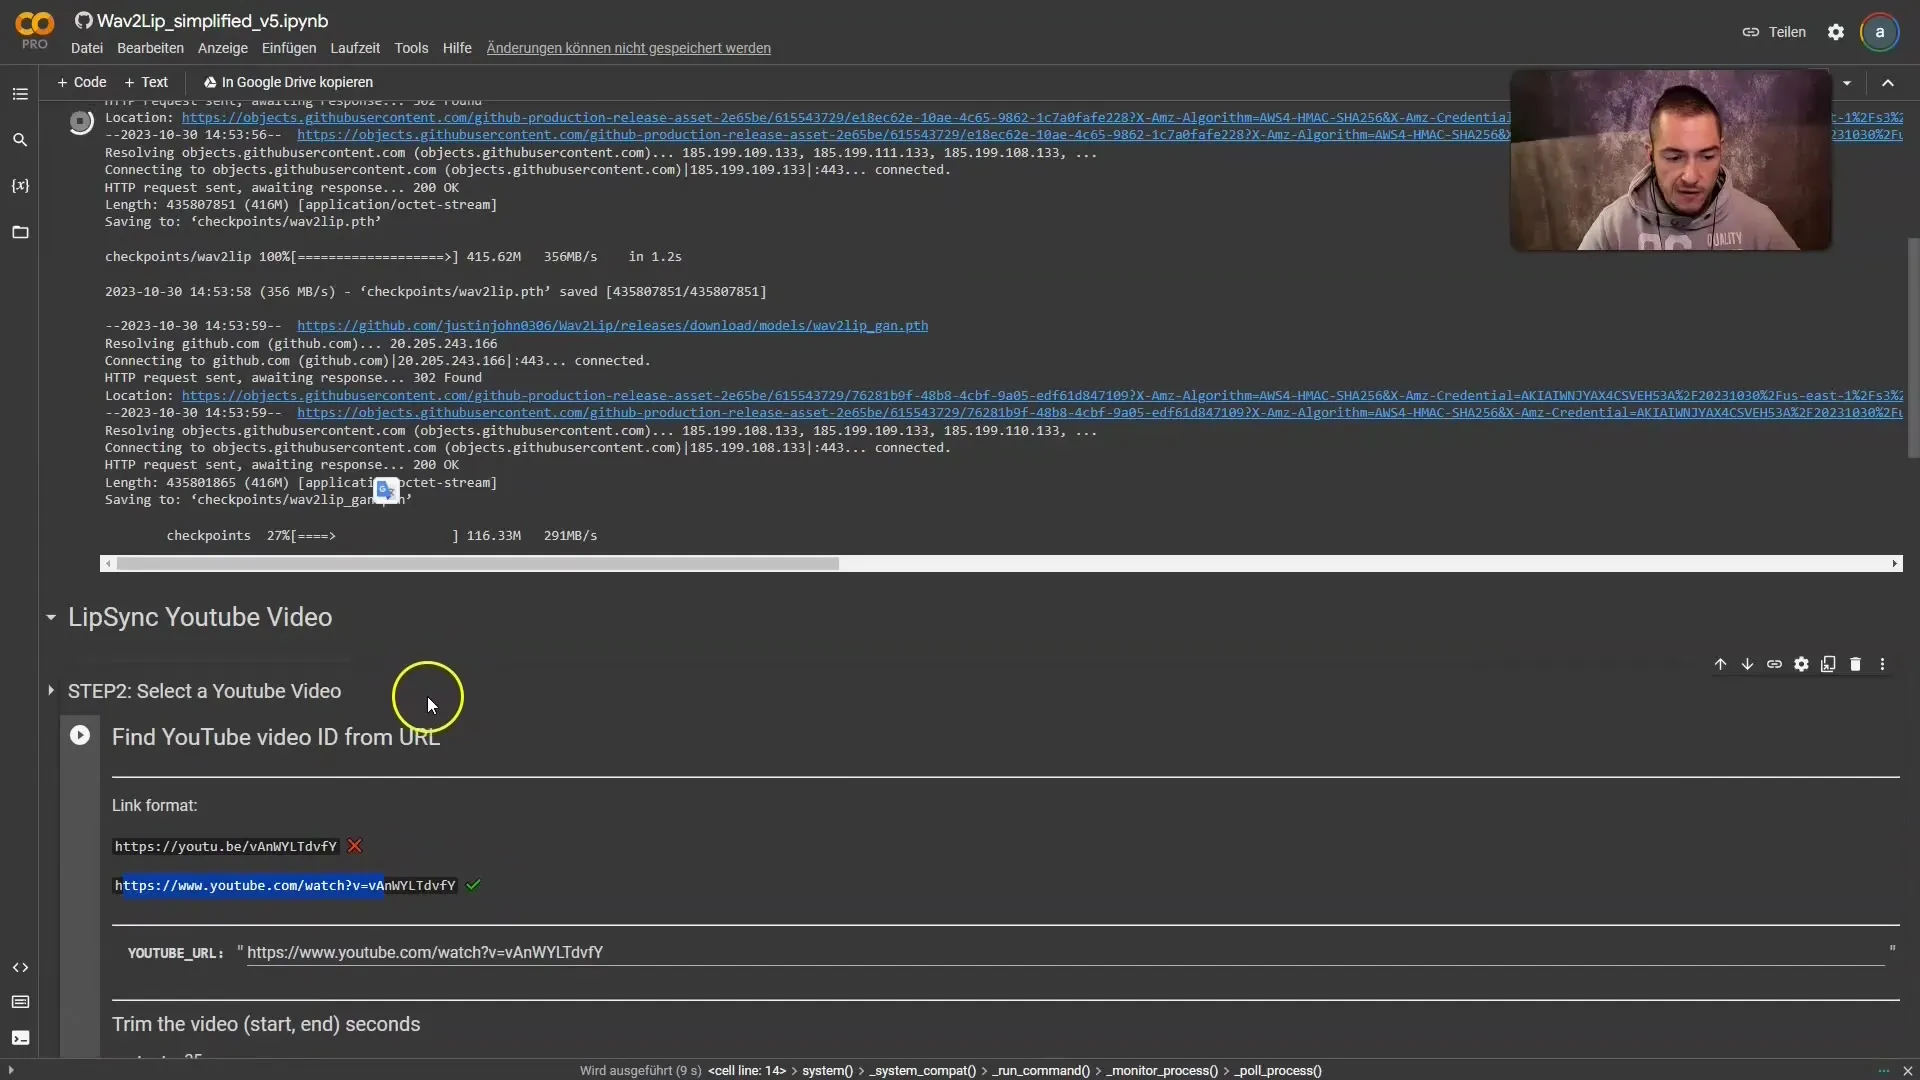1920x1080 pixels.
Task: Click the valid YouTube URL link
Action: [284, 884]
